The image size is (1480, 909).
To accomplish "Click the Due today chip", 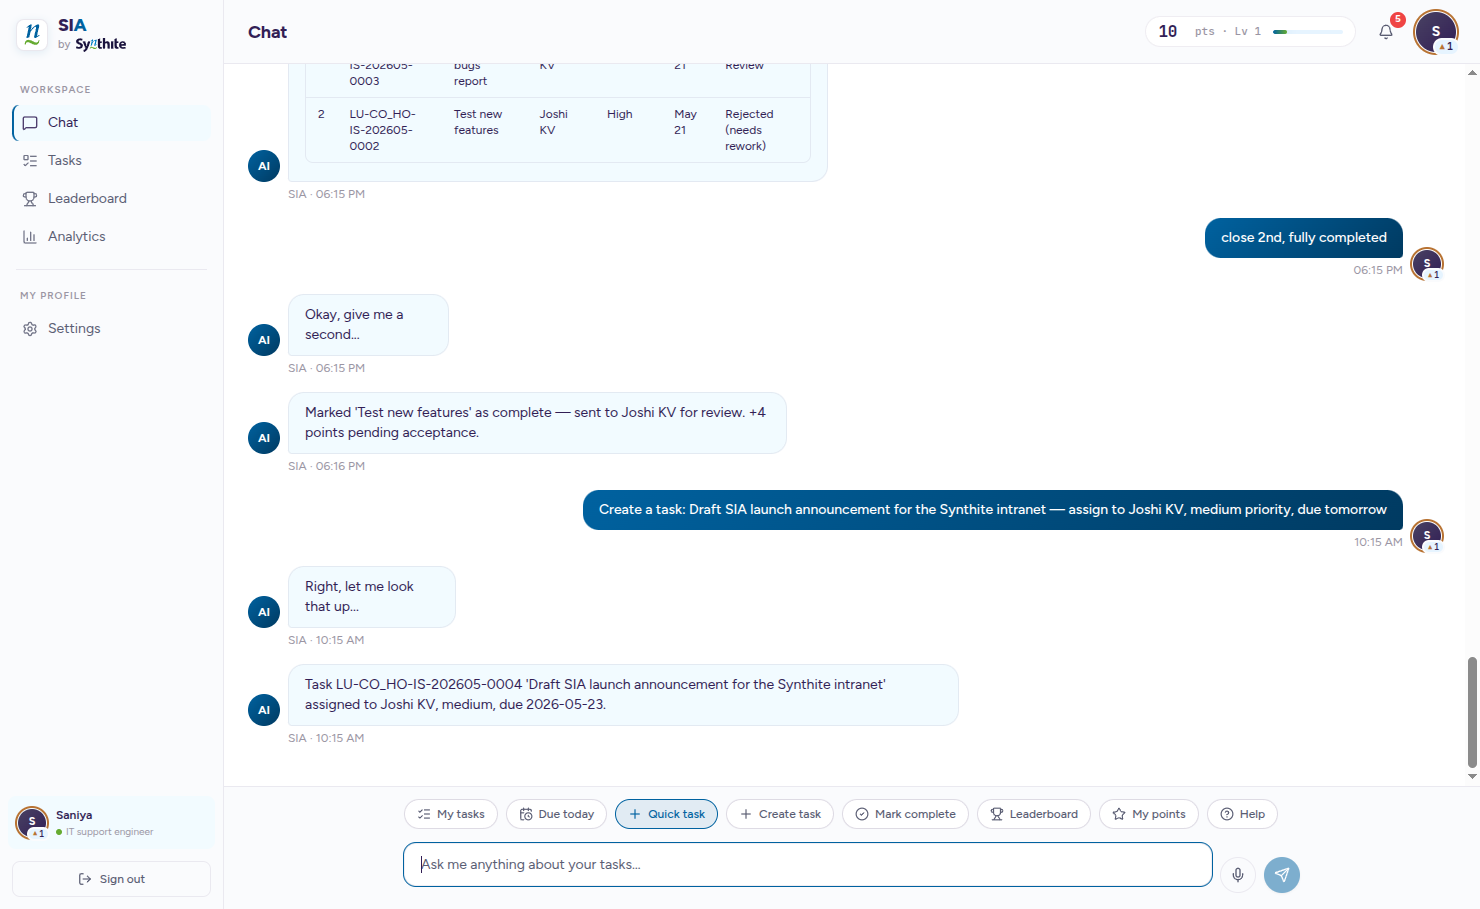I will tap(556, 814).
